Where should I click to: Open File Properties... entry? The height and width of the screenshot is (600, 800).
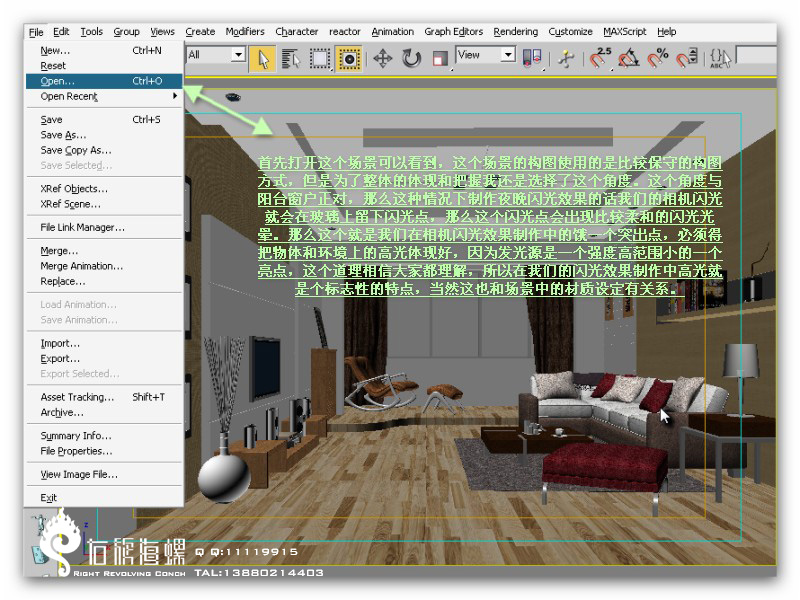coord(104,451)
